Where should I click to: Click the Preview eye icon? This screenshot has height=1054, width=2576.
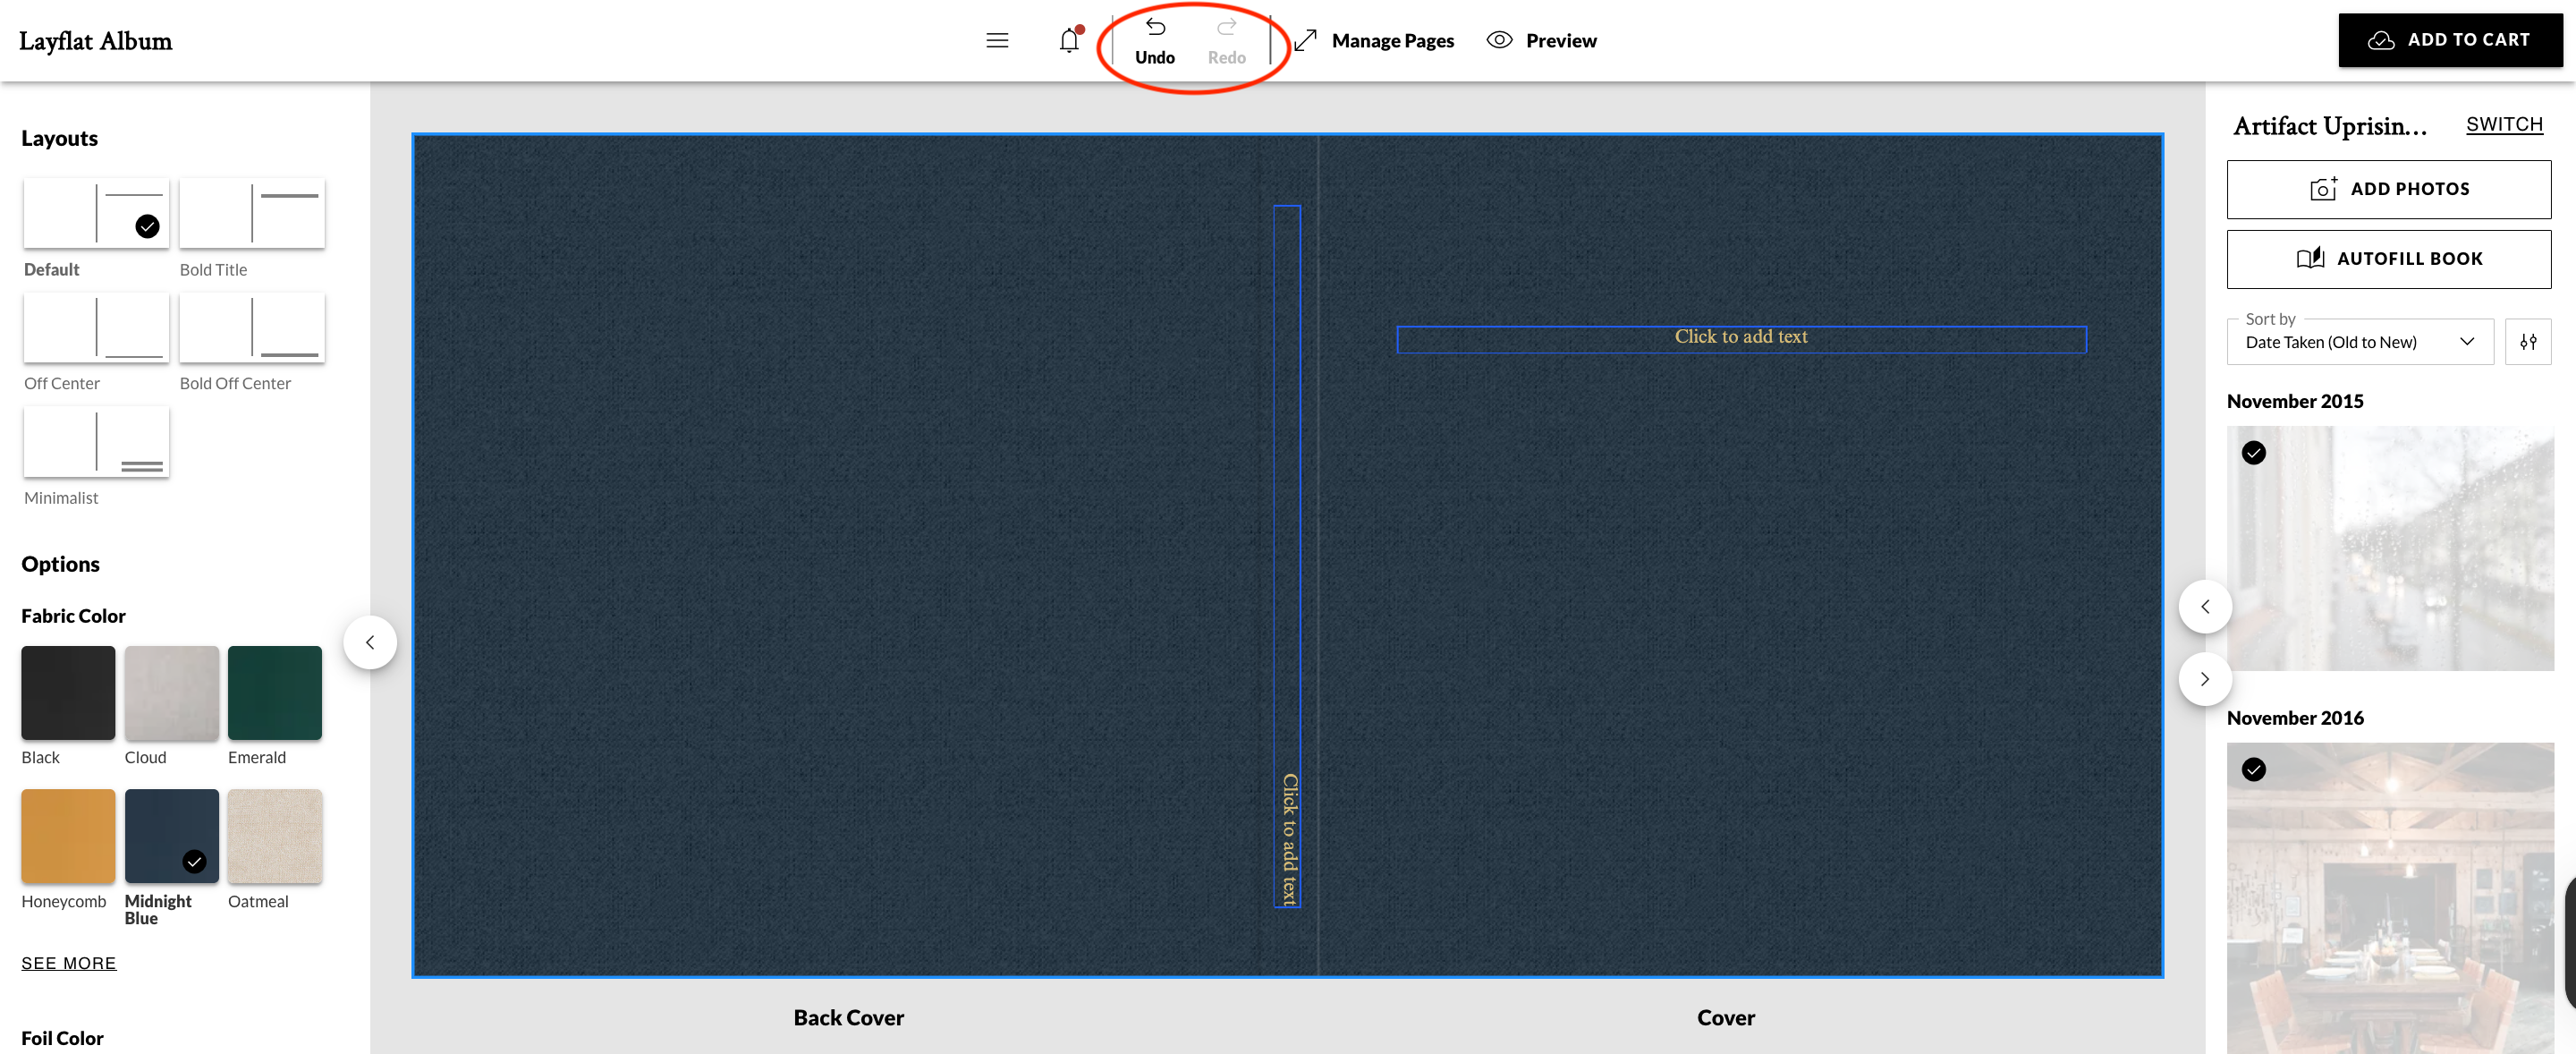[1499, 40]
